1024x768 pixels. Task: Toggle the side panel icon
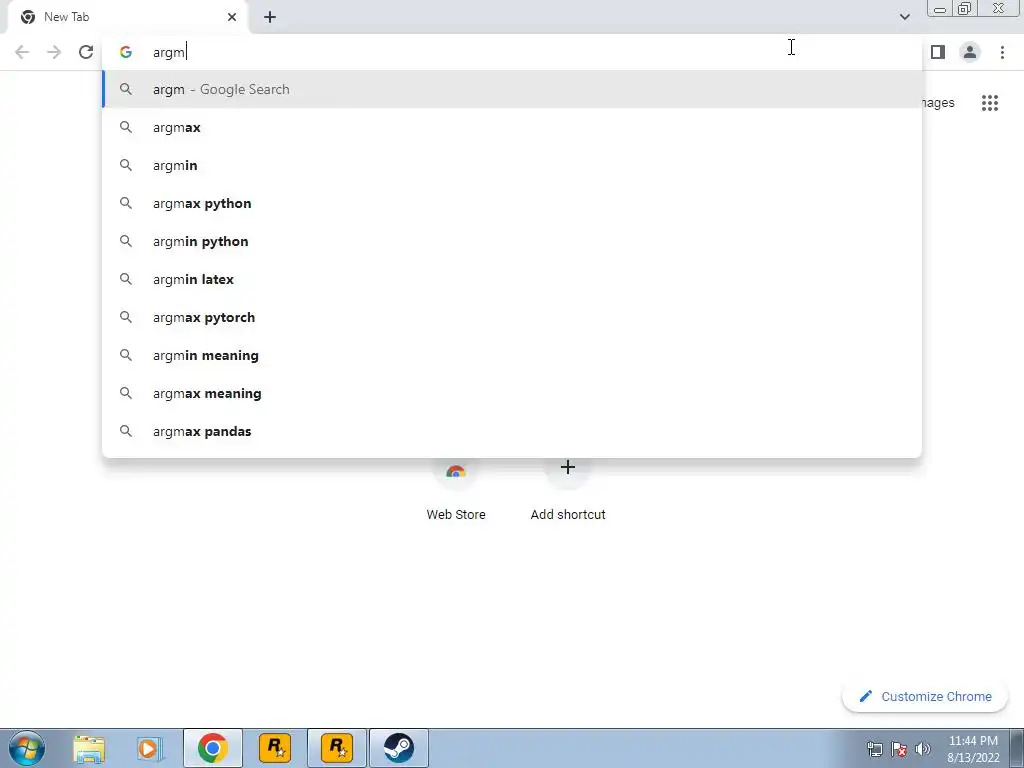click(x=938, y=52)
